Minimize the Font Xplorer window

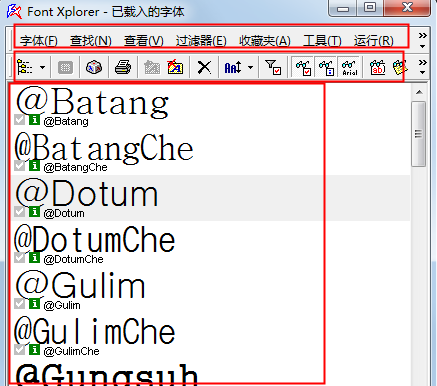(343, 8)
